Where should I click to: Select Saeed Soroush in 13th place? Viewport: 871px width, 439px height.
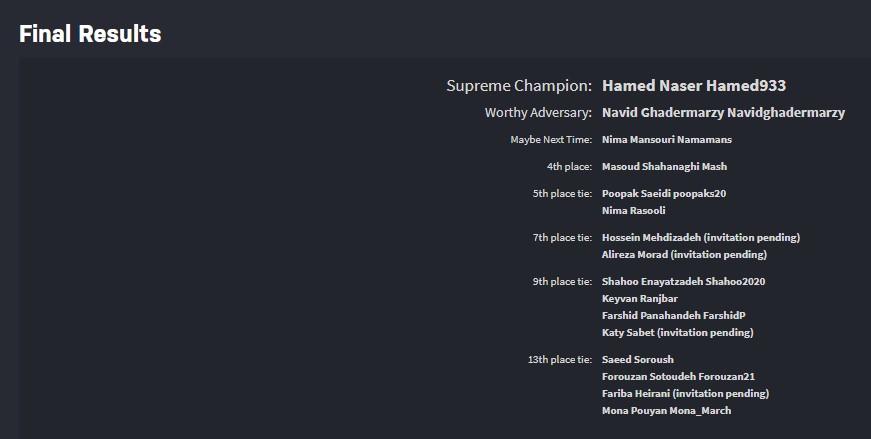click(x=637, y=360)
